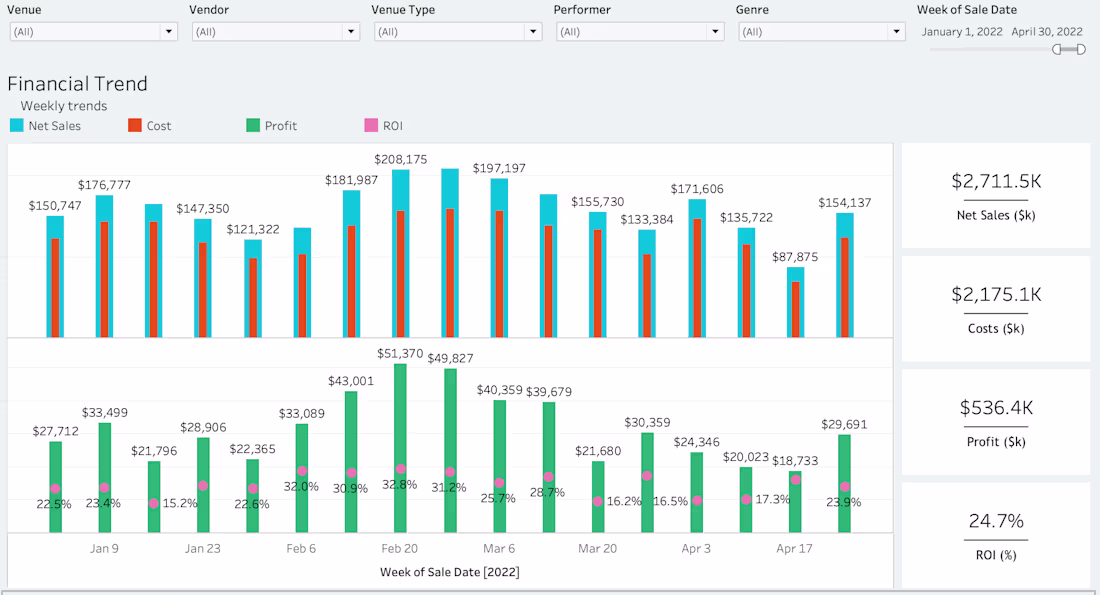Click the 15.2% ROI label
Viewport: 1100px width, 595px height.
click(180, 503)
